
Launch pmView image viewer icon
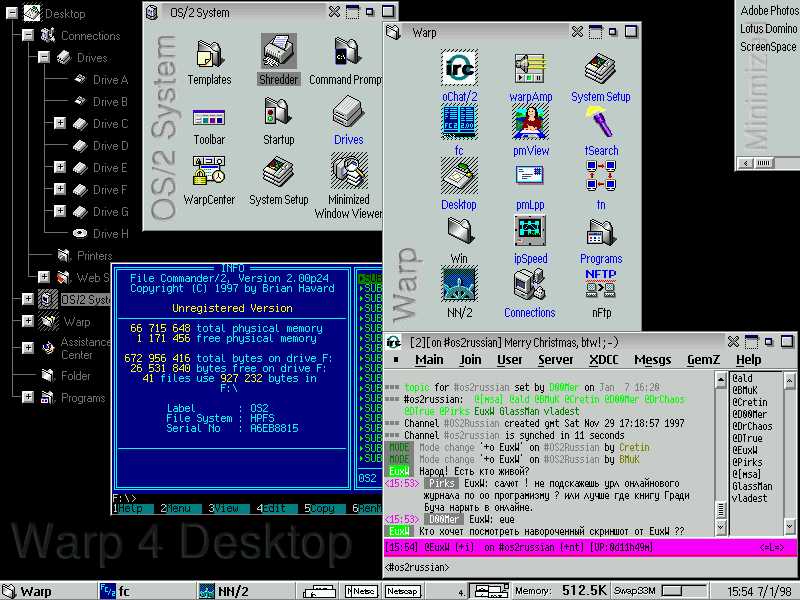coord(530,122)
